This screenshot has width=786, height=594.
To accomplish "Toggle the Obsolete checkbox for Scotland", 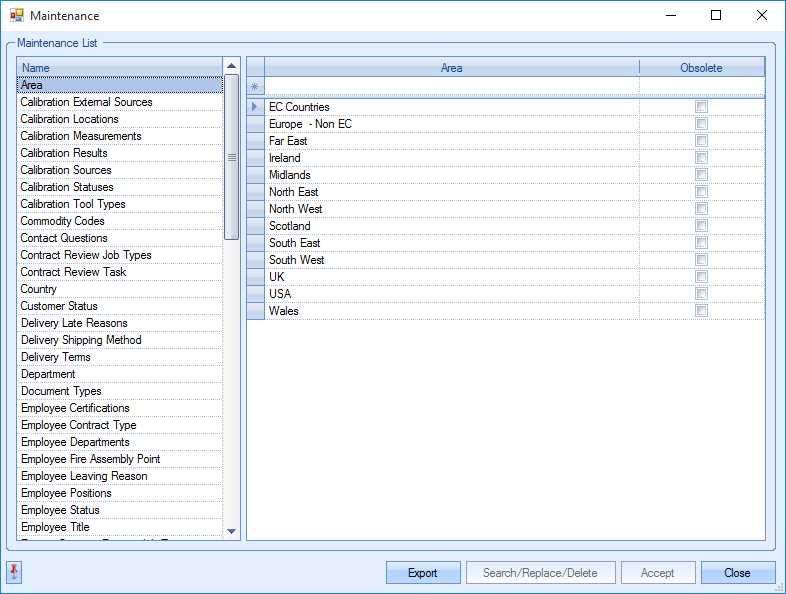I will pyautogui.click(x=701, y=226).
